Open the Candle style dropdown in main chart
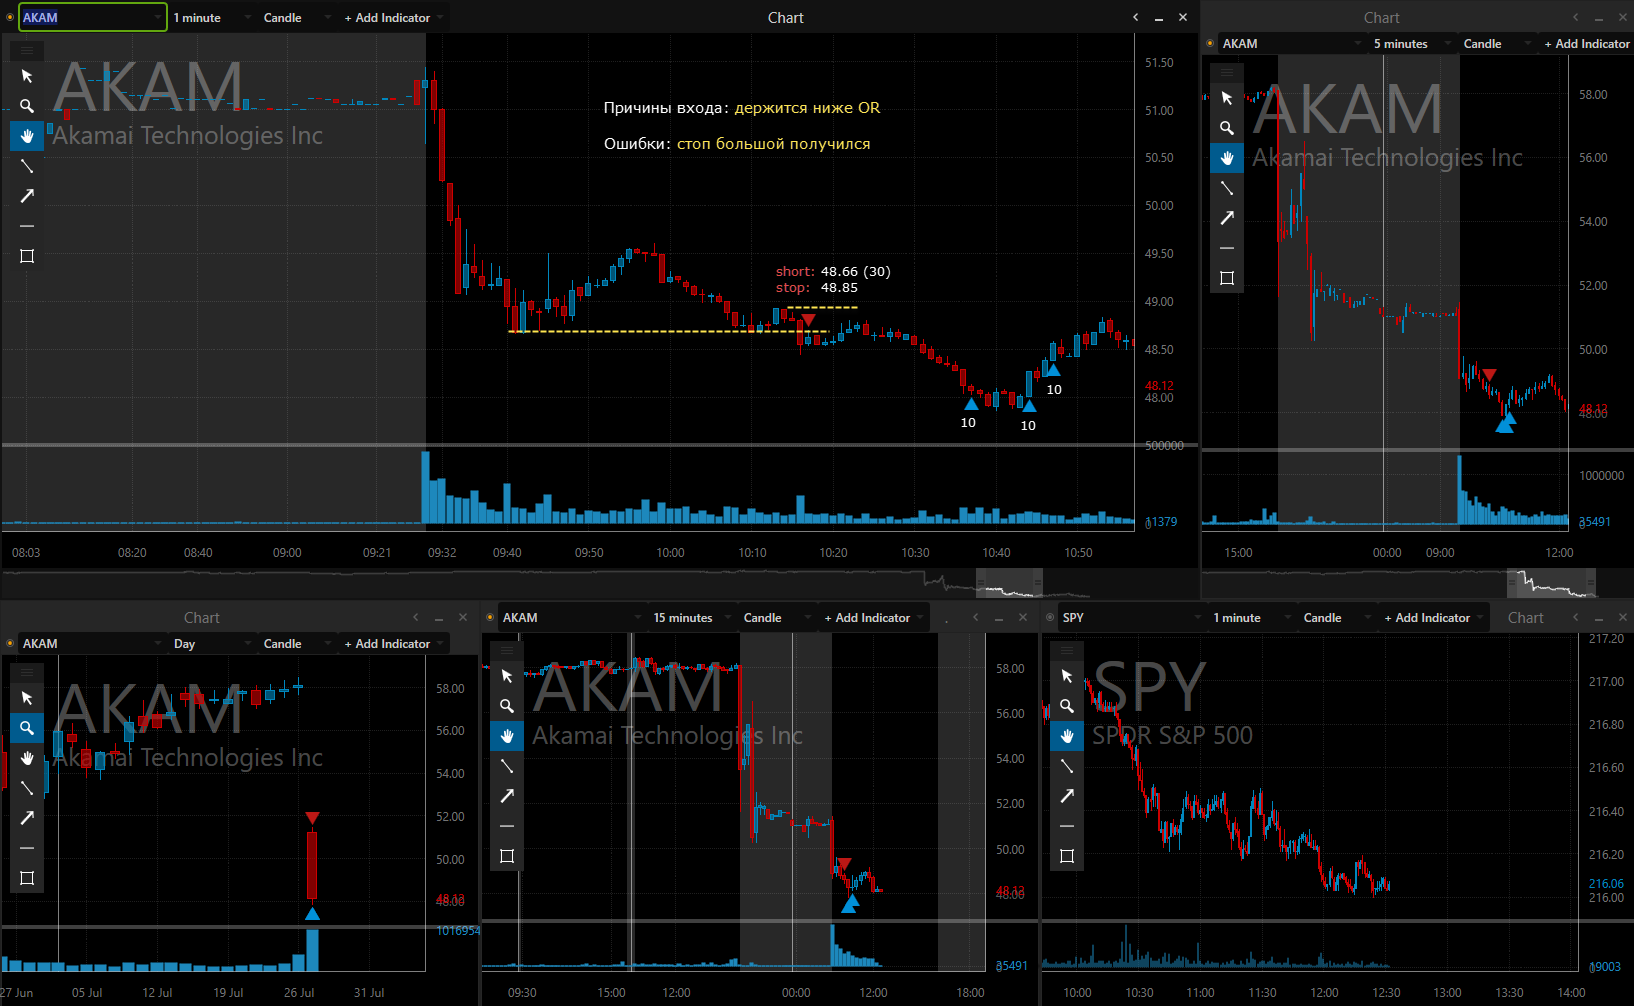Viewport: 1634px width, 1006px height. point(297,17)
